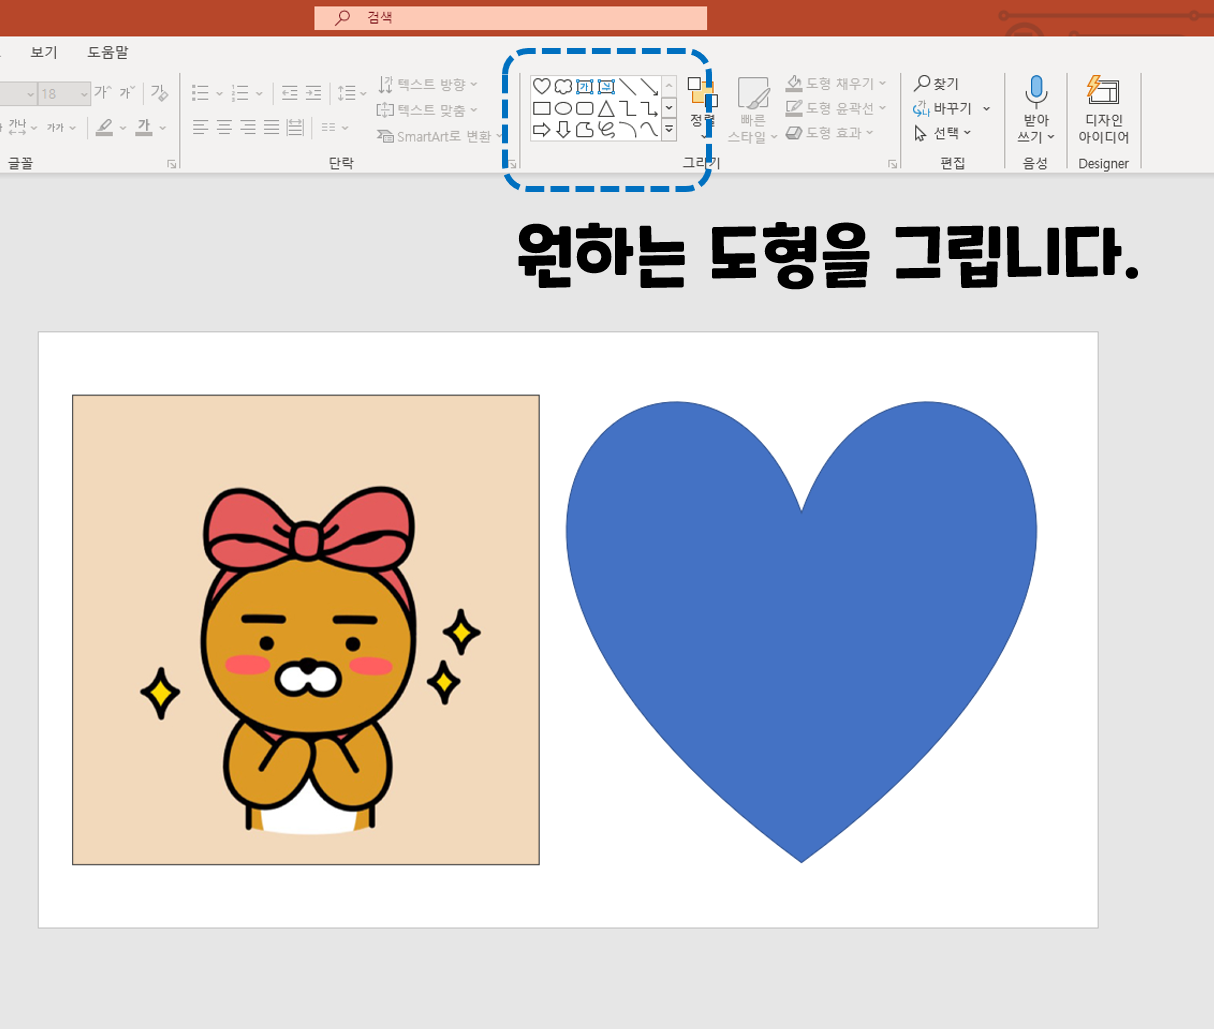The width and height of the screenshot is (1214, 1029).
Task: Increase font size with the larger 가 icon
Action: coord(103,93)
